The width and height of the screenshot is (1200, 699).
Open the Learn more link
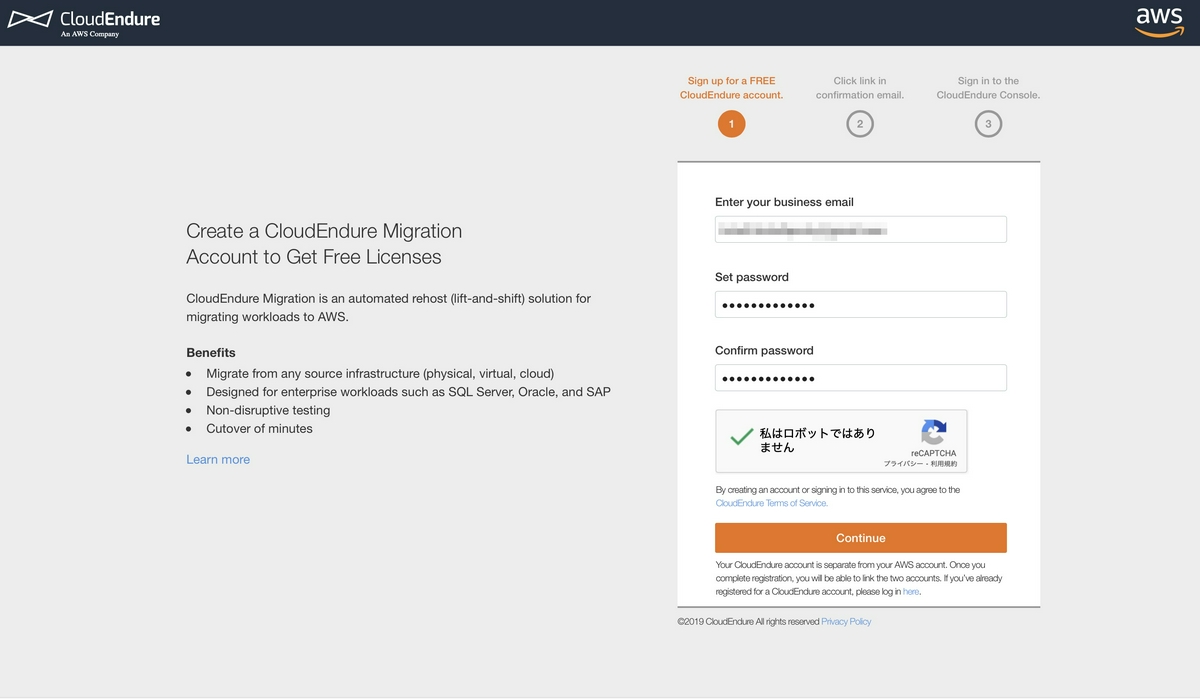[x=218, y=460]
